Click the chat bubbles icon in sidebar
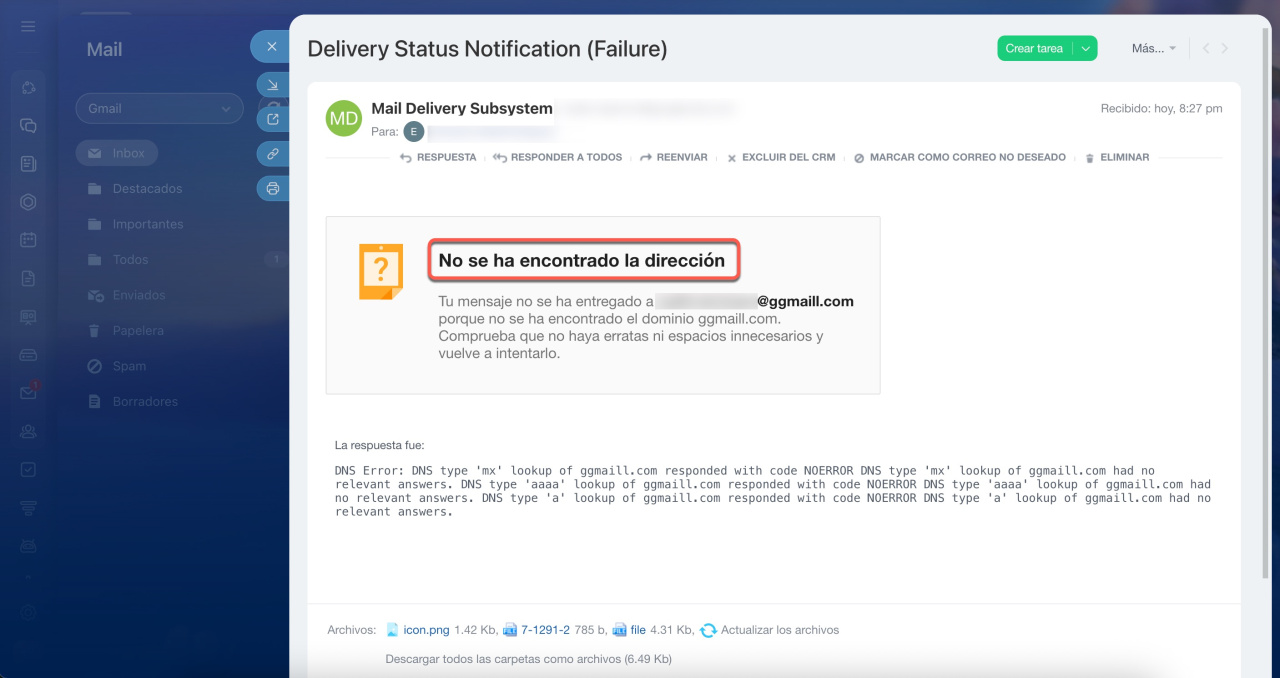The height and width of the screenshot is (678, 1280). tap(28, 126)
